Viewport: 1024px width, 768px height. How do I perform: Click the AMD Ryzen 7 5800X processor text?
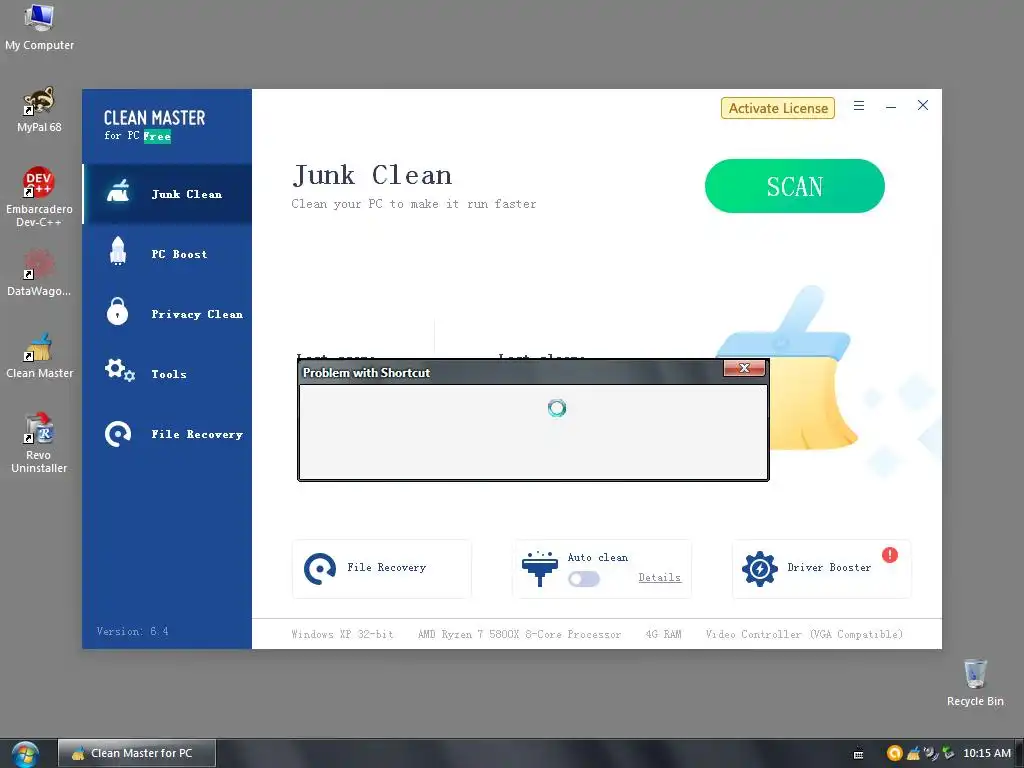pyautogui.click(x=519, y=634)
